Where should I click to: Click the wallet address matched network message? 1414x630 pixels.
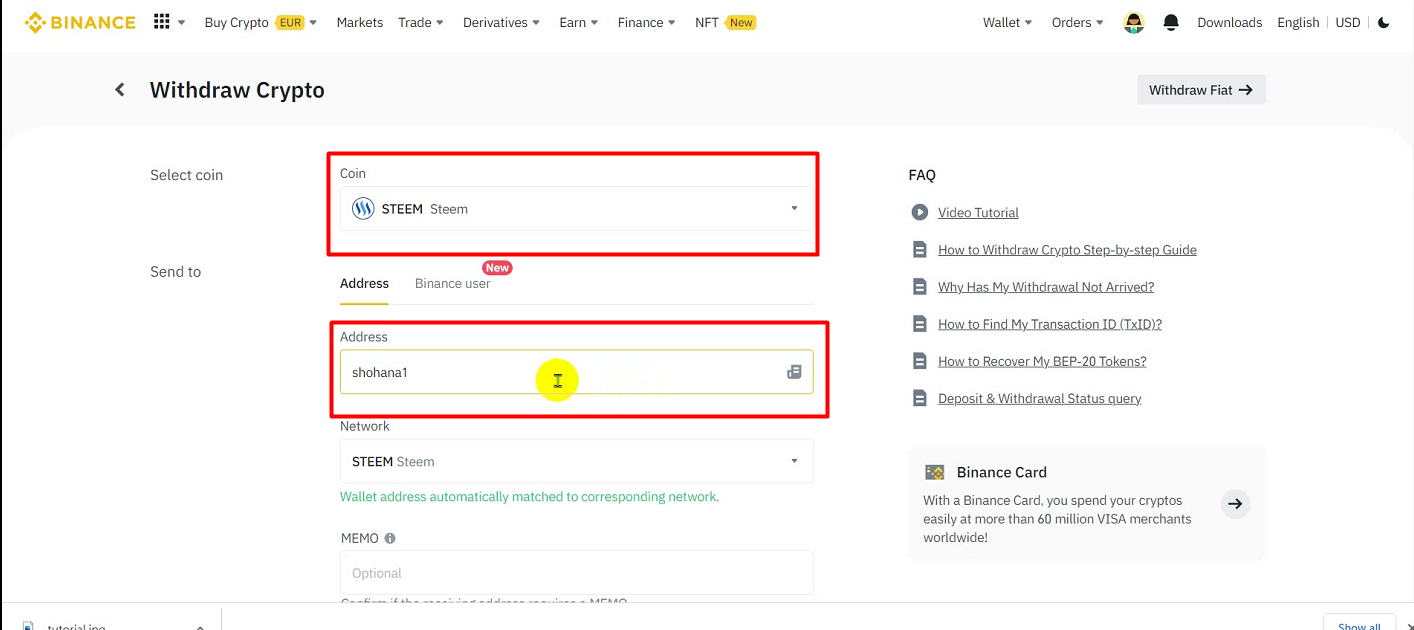pos(529,497)
